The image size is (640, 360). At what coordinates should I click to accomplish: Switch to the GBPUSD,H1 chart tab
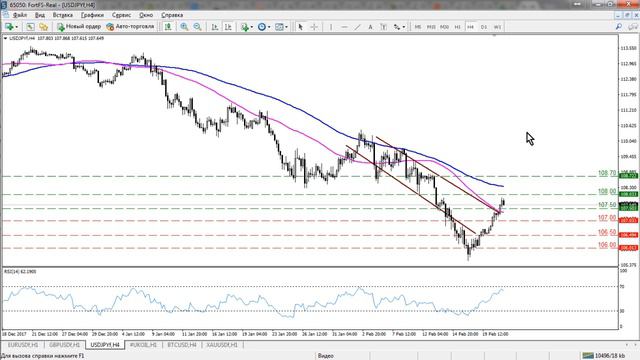click(x=64, y=345)
